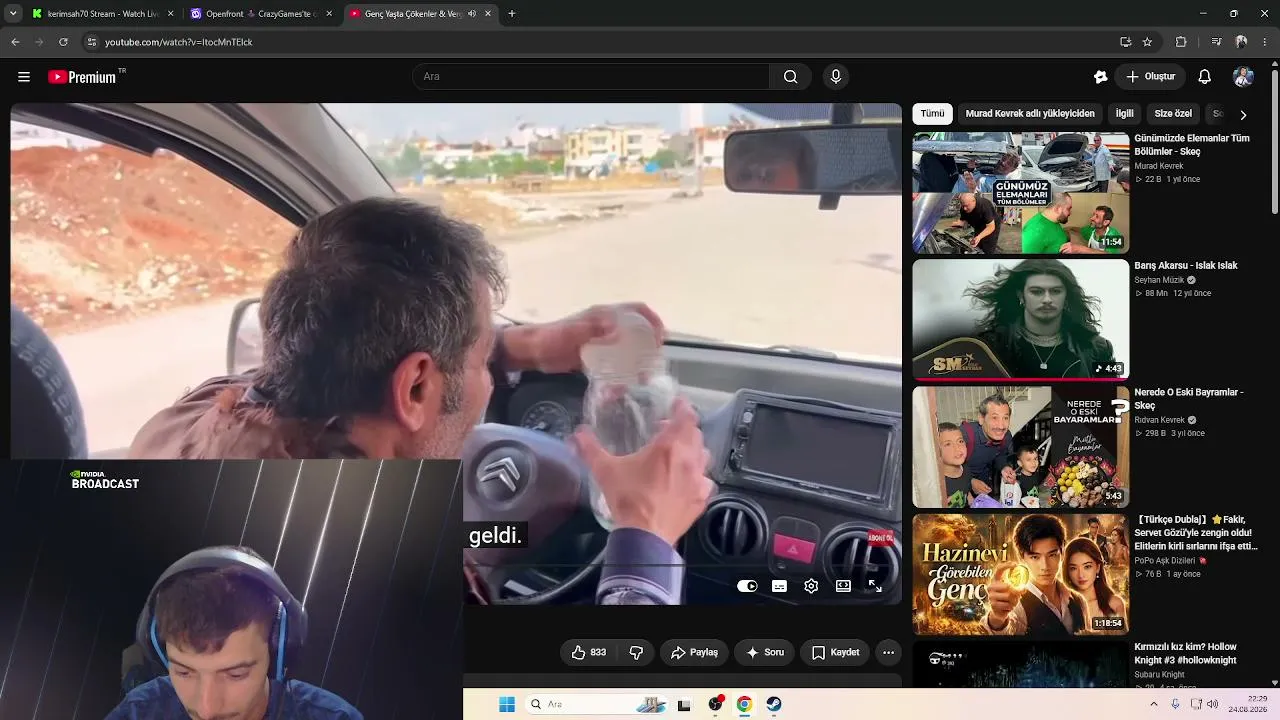Show next filter chips with arrow
This screenshot has height=720, width=1280.
coord(1243,115)
